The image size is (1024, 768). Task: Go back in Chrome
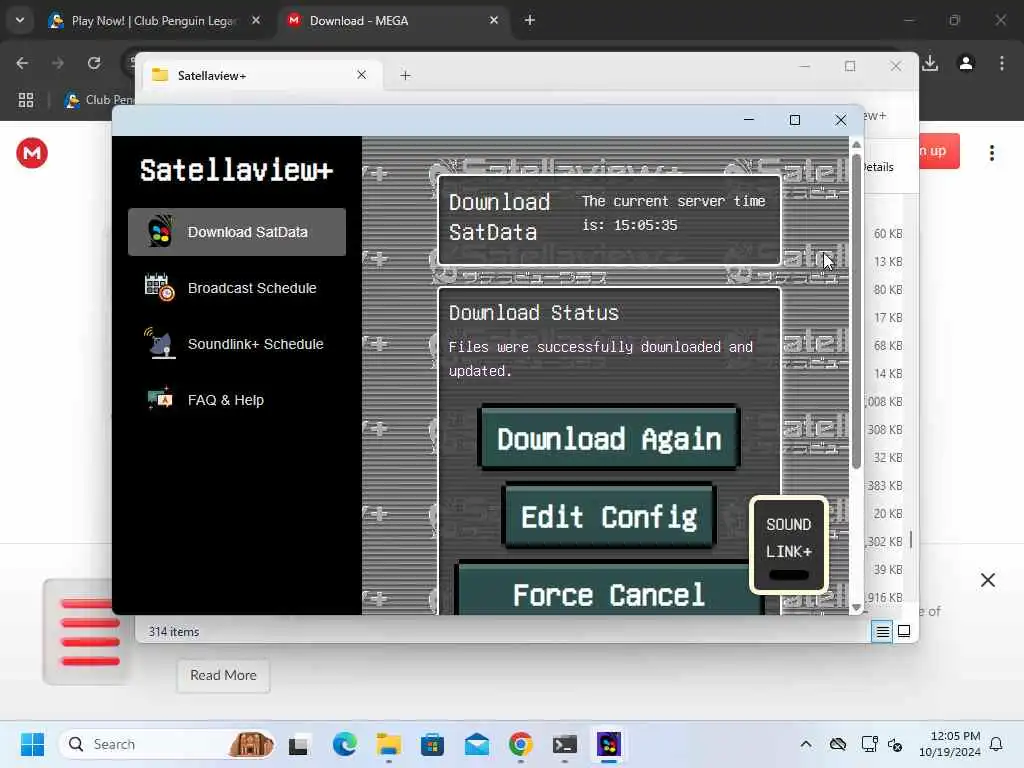22,63
